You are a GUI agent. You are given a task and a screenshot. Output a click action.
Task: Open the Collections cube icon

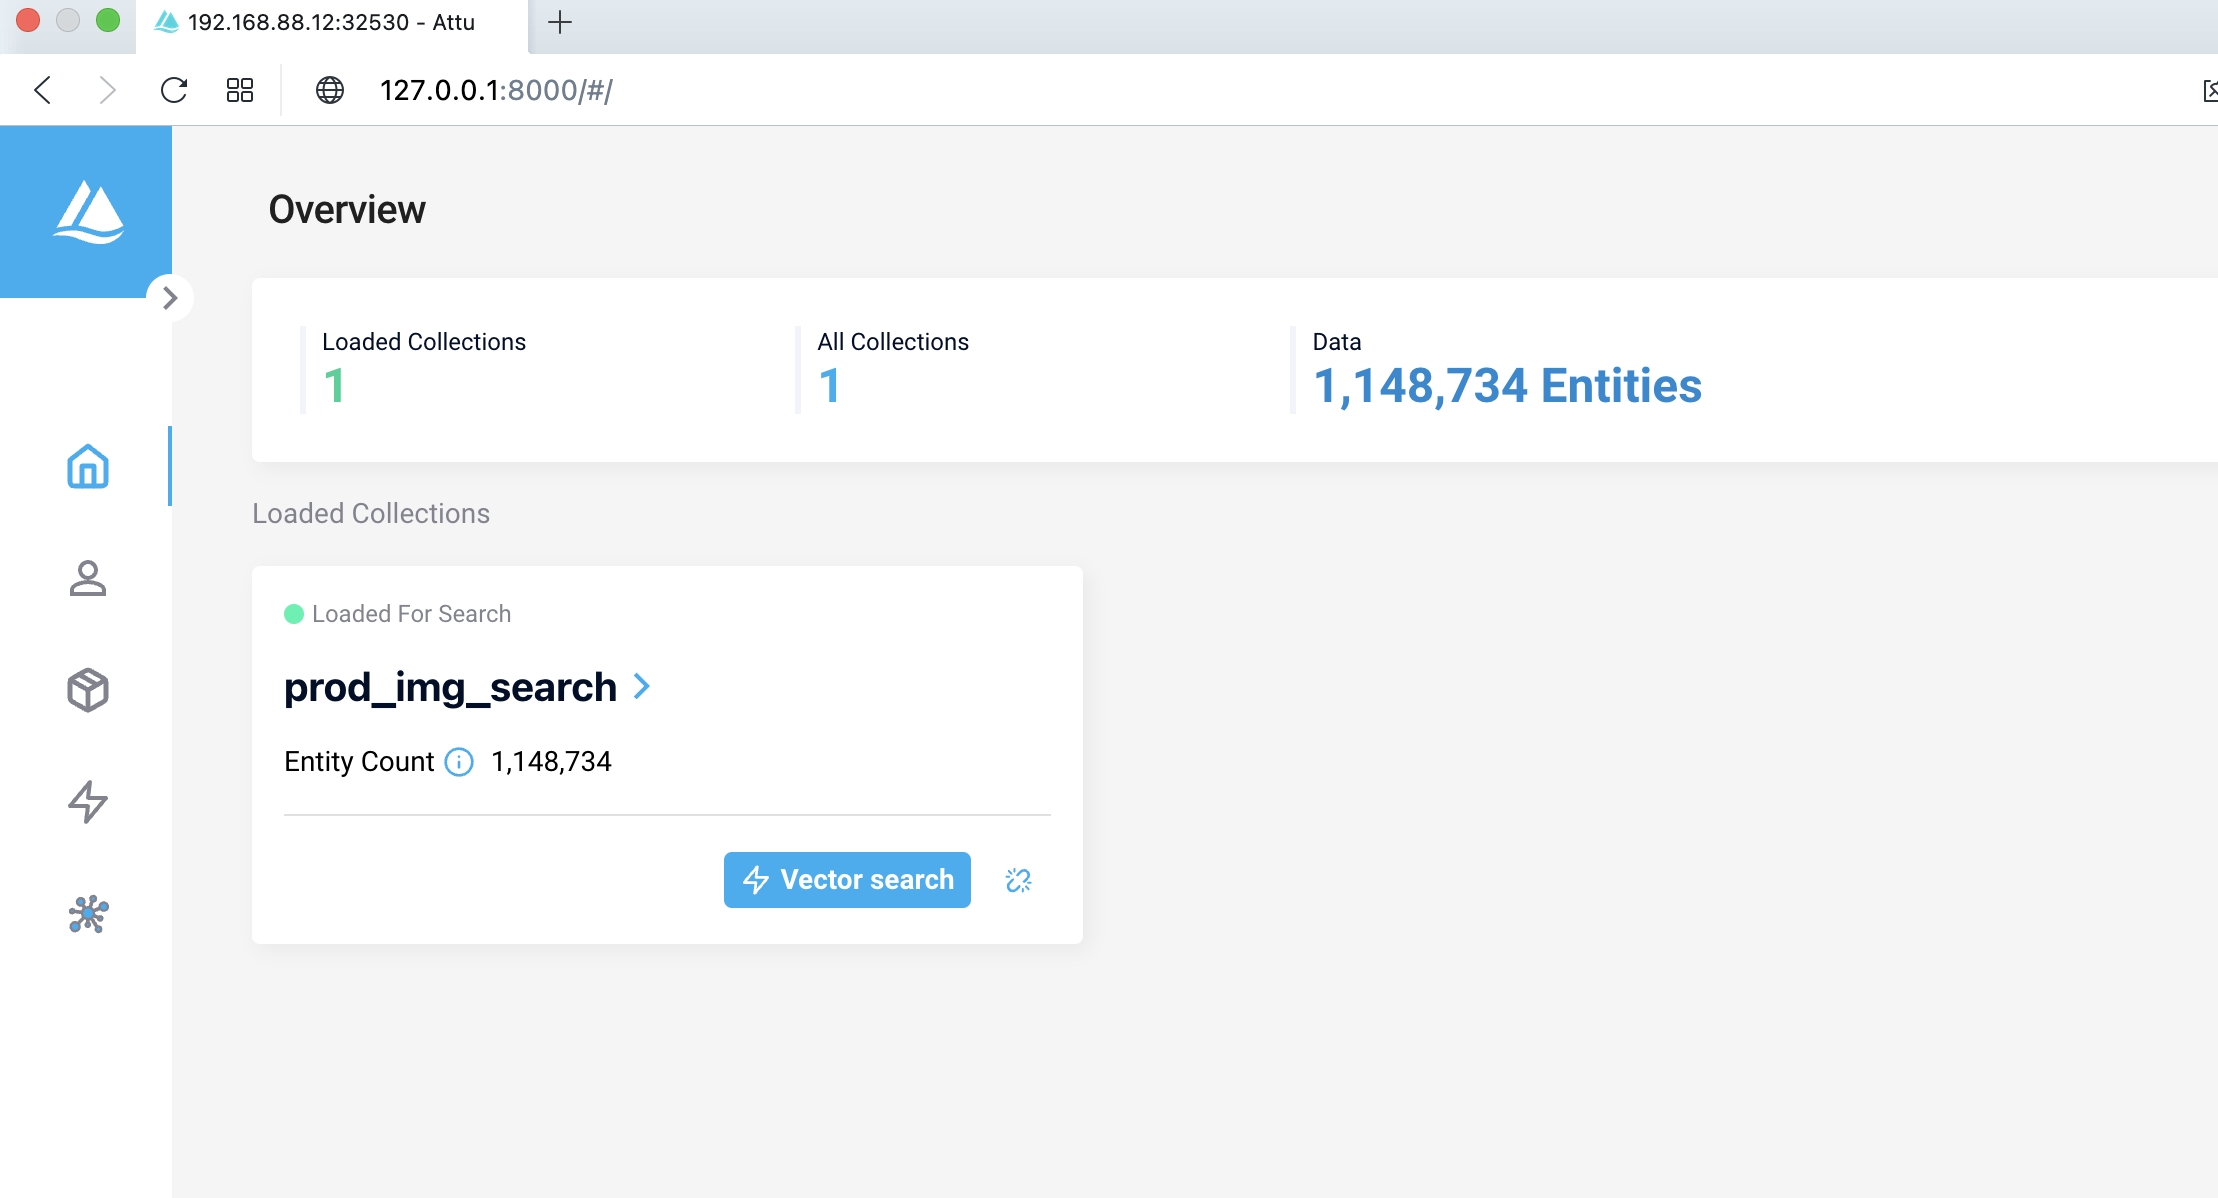[x=88, y=690]
